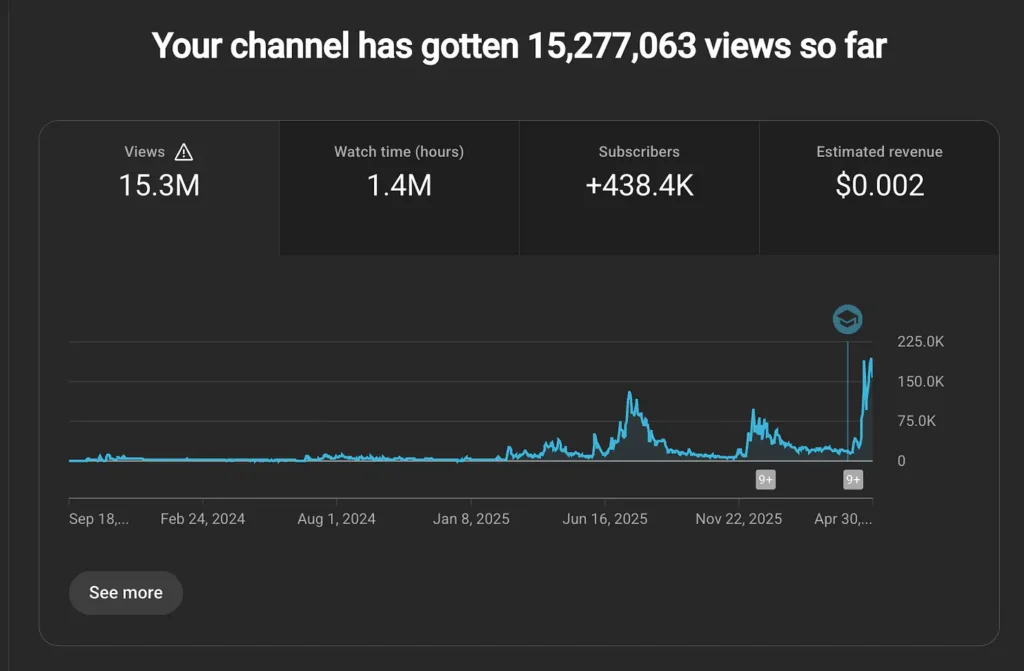Click the 15.3M views value
The width and height of the screenshot is (1024, 671).
click(159, 186)
